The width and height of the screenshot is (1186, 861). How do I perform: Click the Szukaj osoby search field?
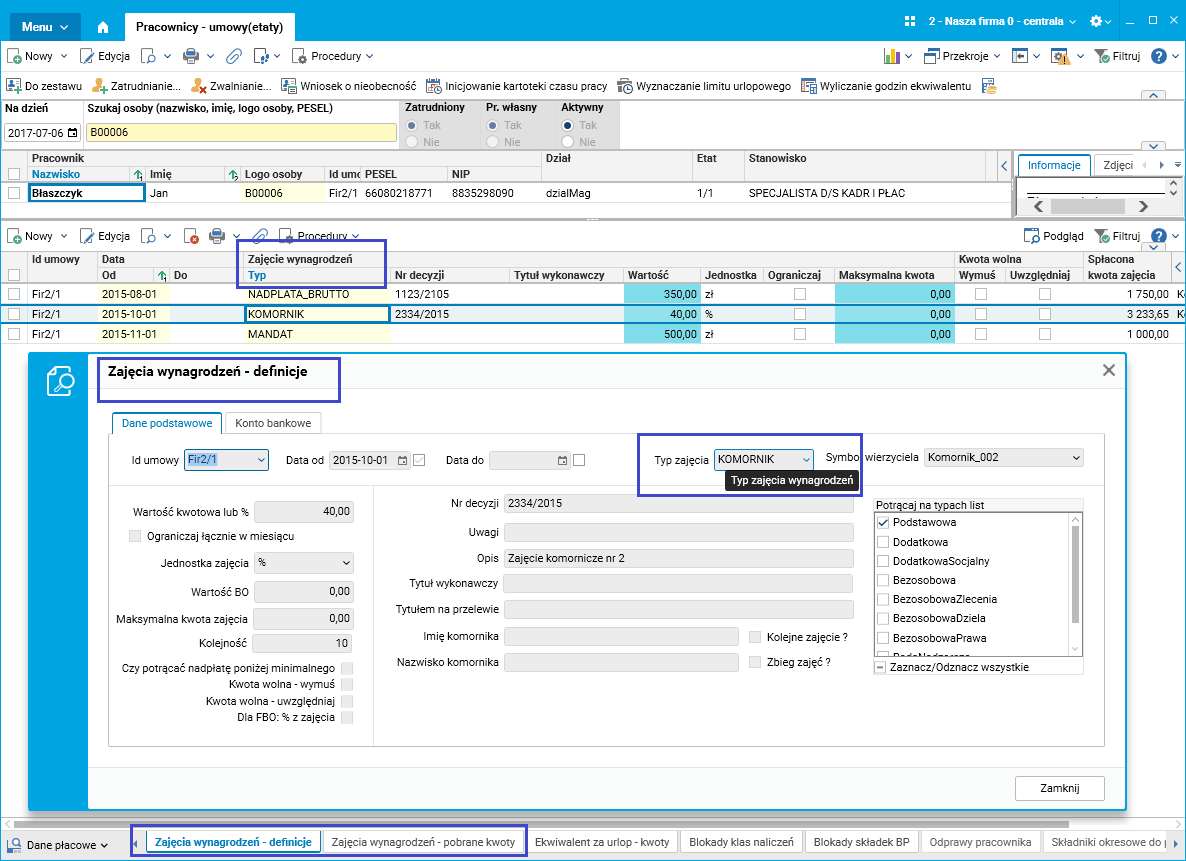coord(240,132)
